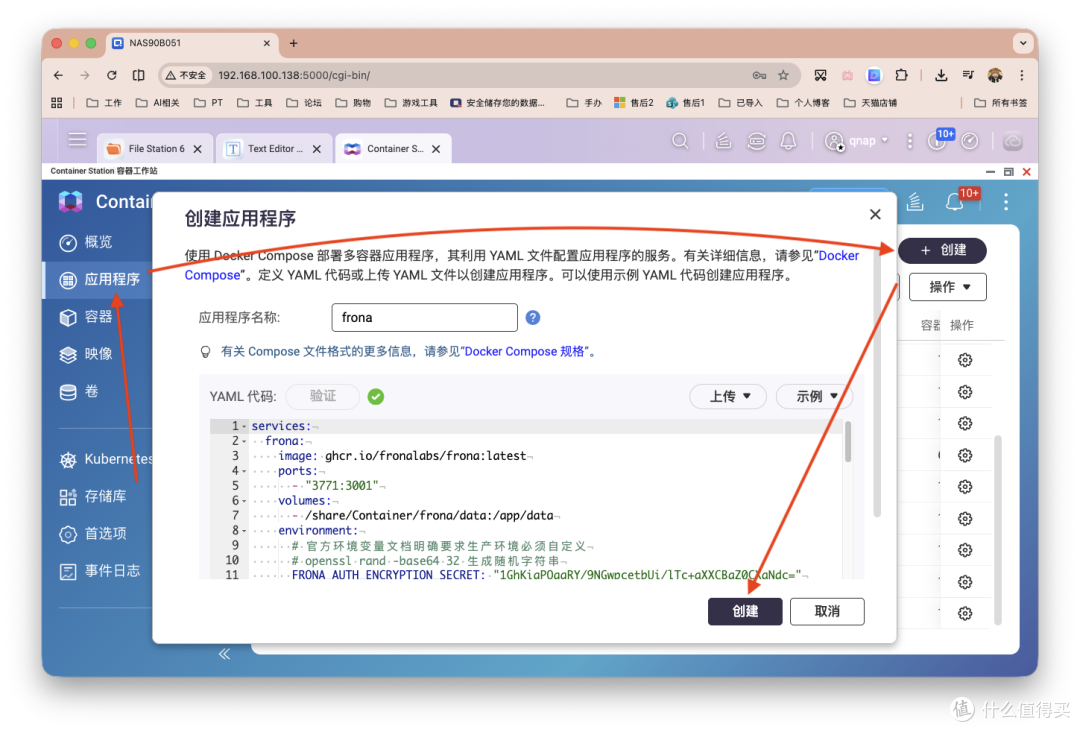Open Container Station task stack icon
Image resolution: width=1080 pixels, height=732 pixels.
click(915, 202)
